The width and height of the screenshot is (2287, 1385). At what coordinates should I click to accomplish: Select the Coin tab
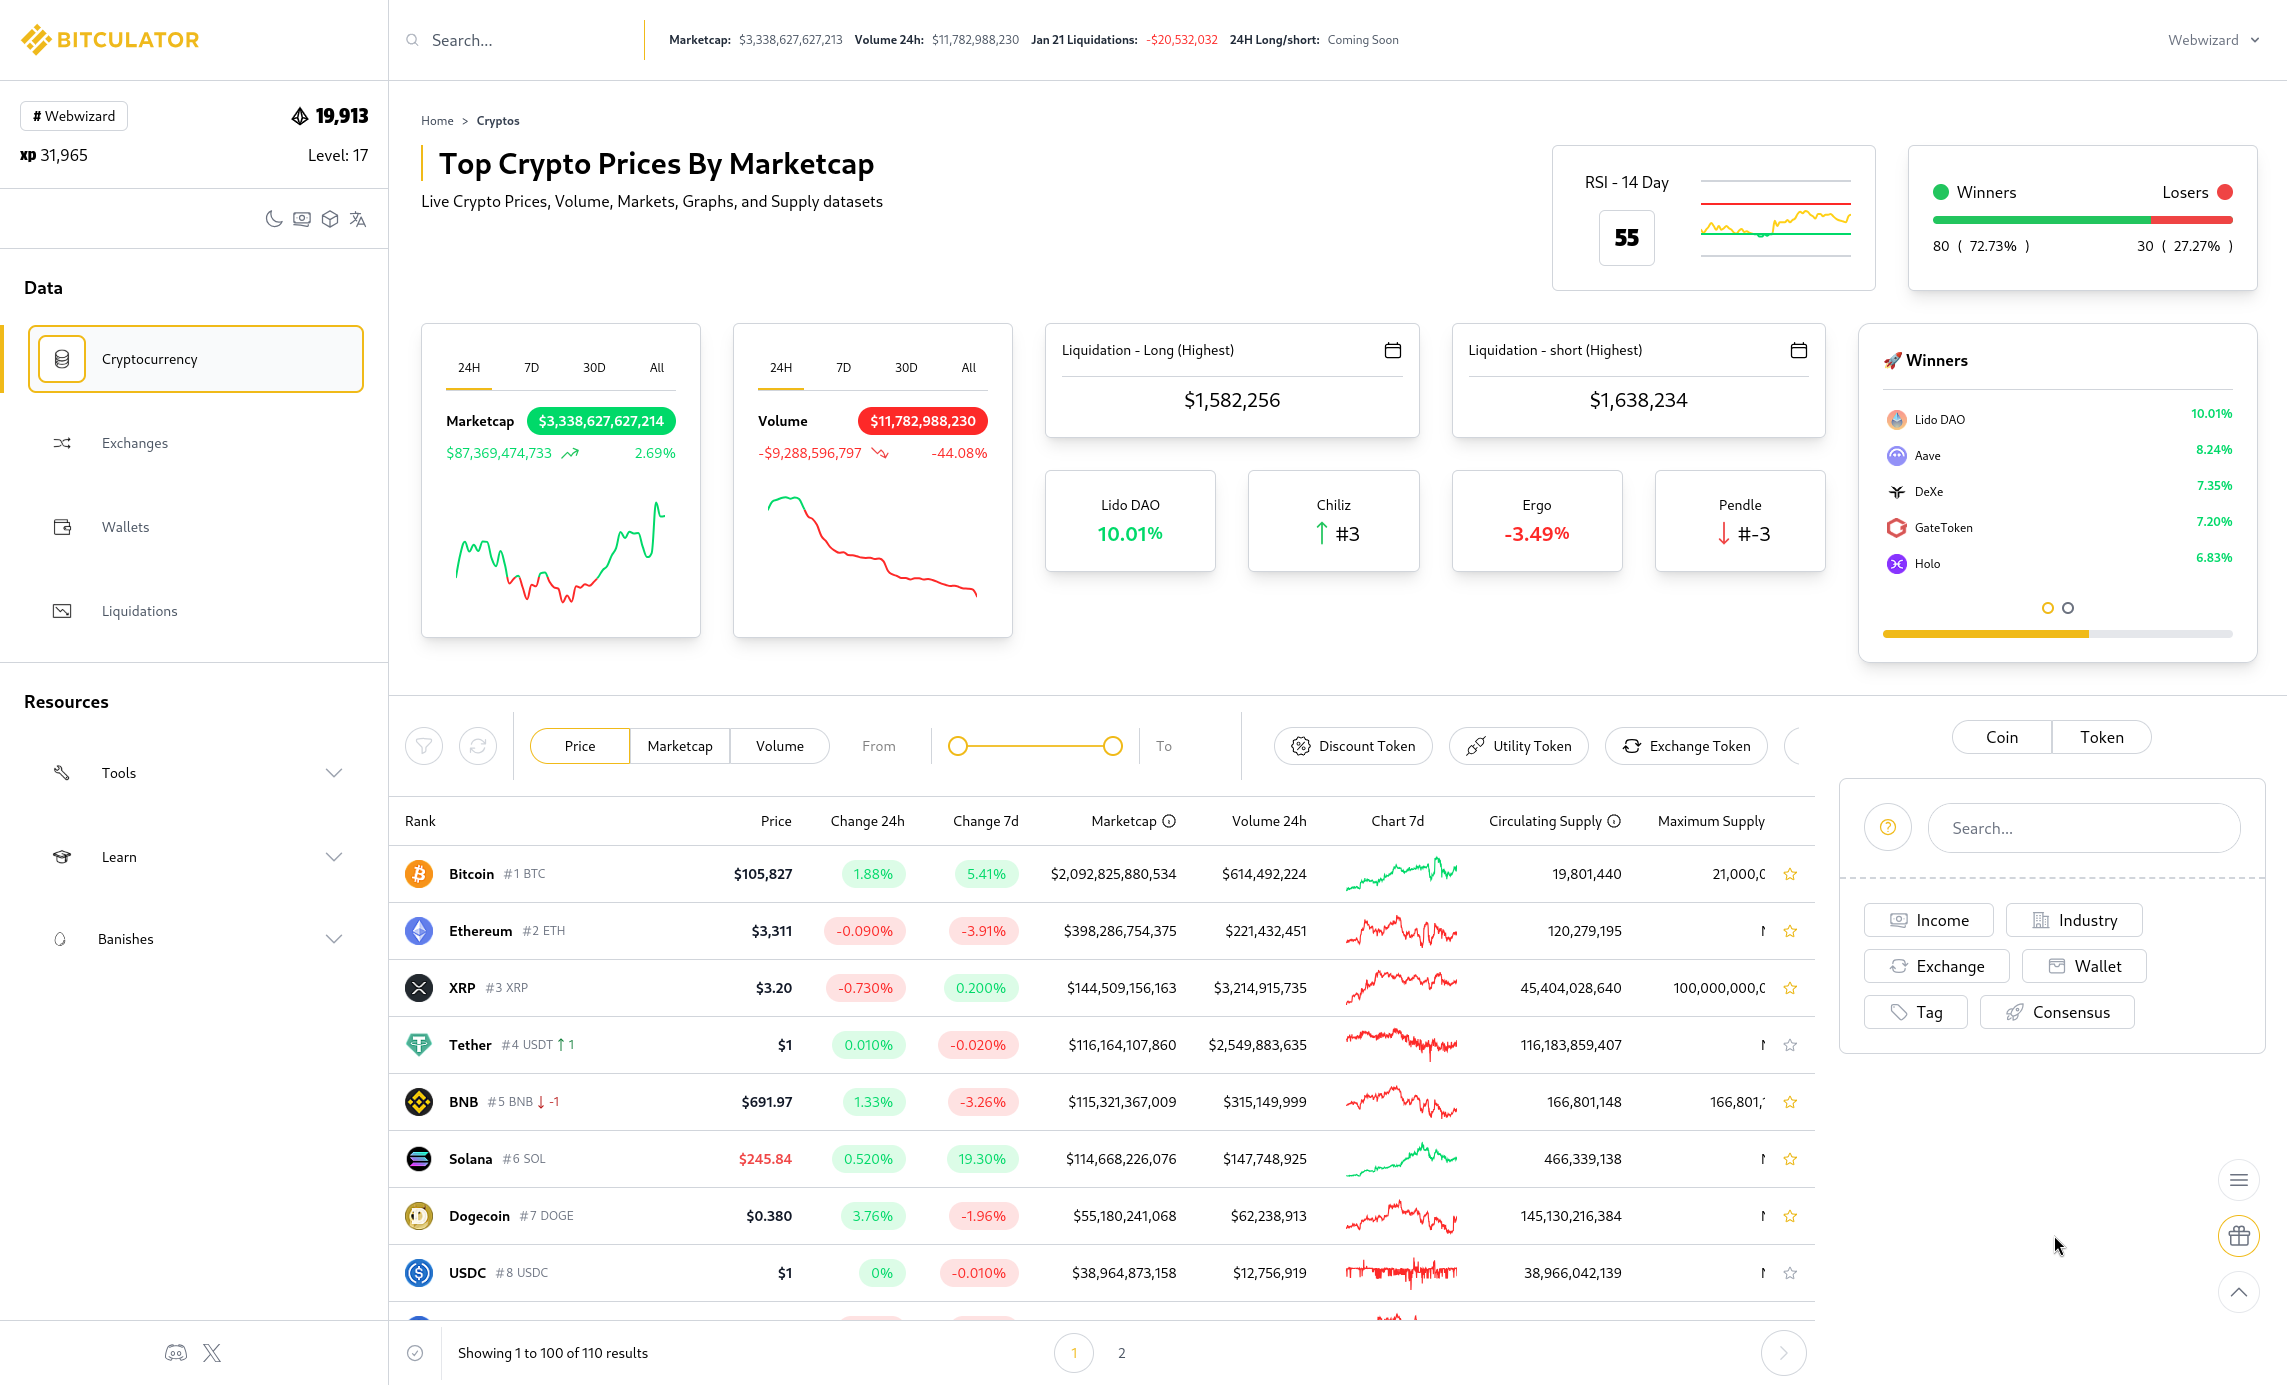[x=2002, y=737]
